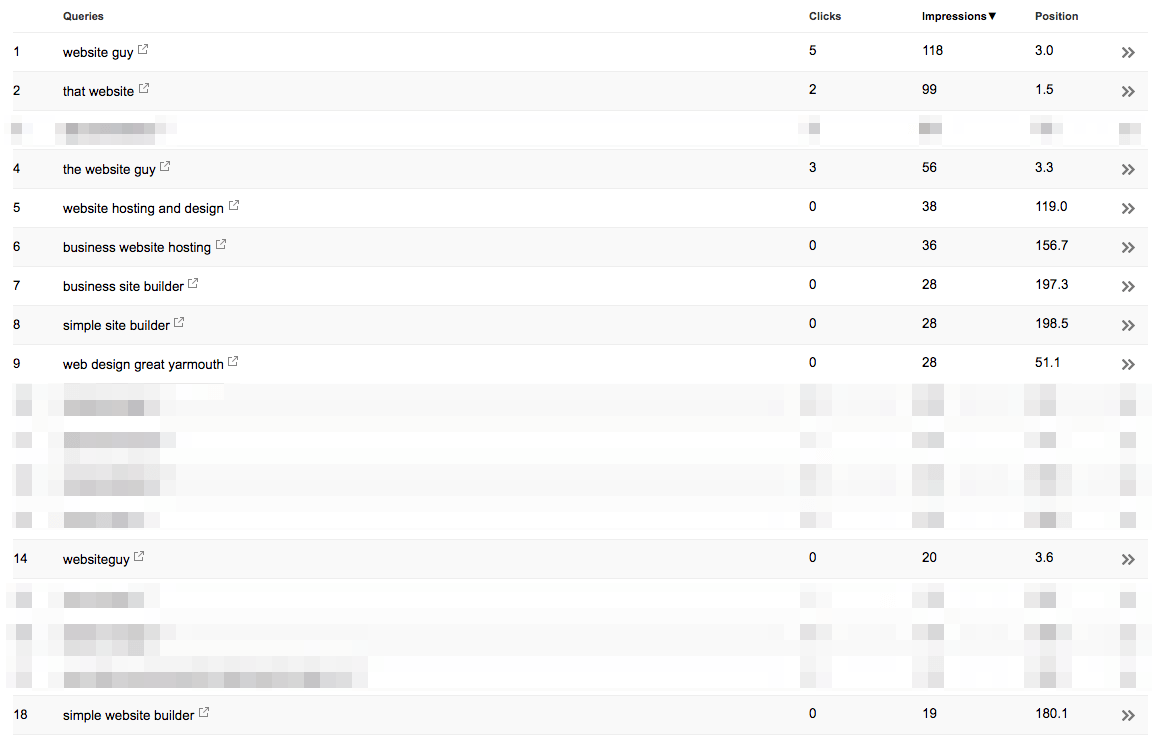The width and height of the screenshot is (1152, 736).
Task: Open external link icon next to 'that website'
Action: tap(144, 88)
